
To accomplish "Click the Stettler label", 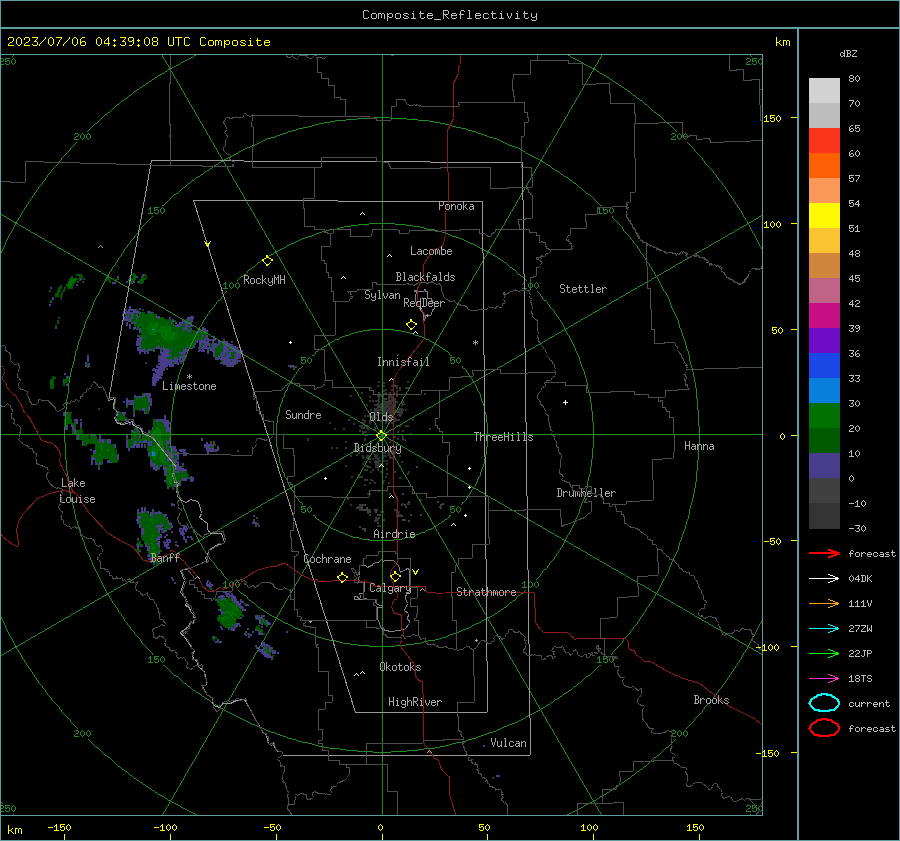I will pyautogui.click(x=583, y=289).
